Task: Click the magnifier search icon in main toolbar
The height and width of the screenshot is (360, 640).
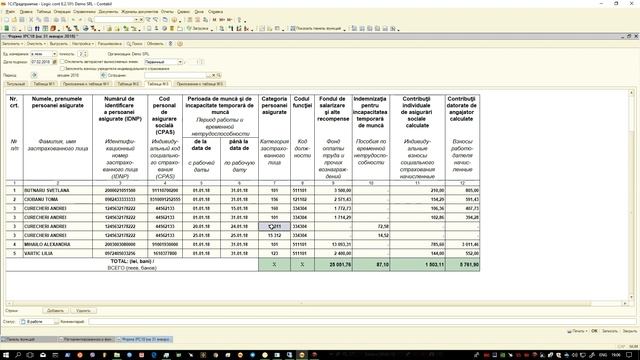Action: click(90, 20)
